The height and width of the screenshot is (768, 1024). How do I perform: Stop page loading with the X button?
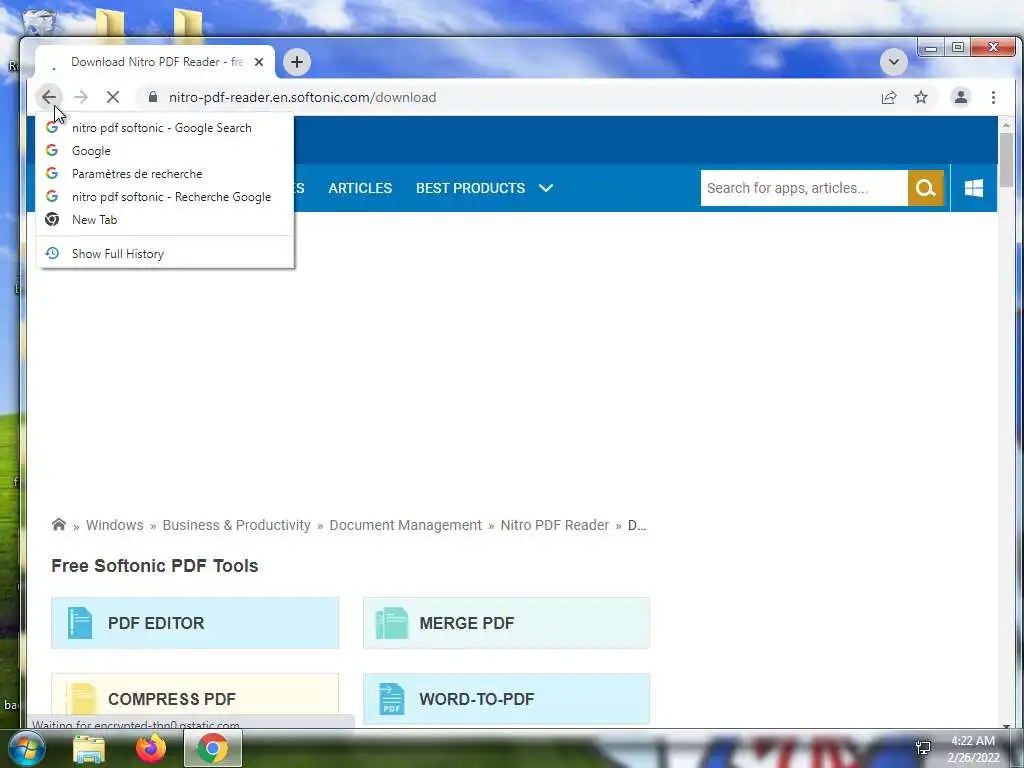pos(112,97)
